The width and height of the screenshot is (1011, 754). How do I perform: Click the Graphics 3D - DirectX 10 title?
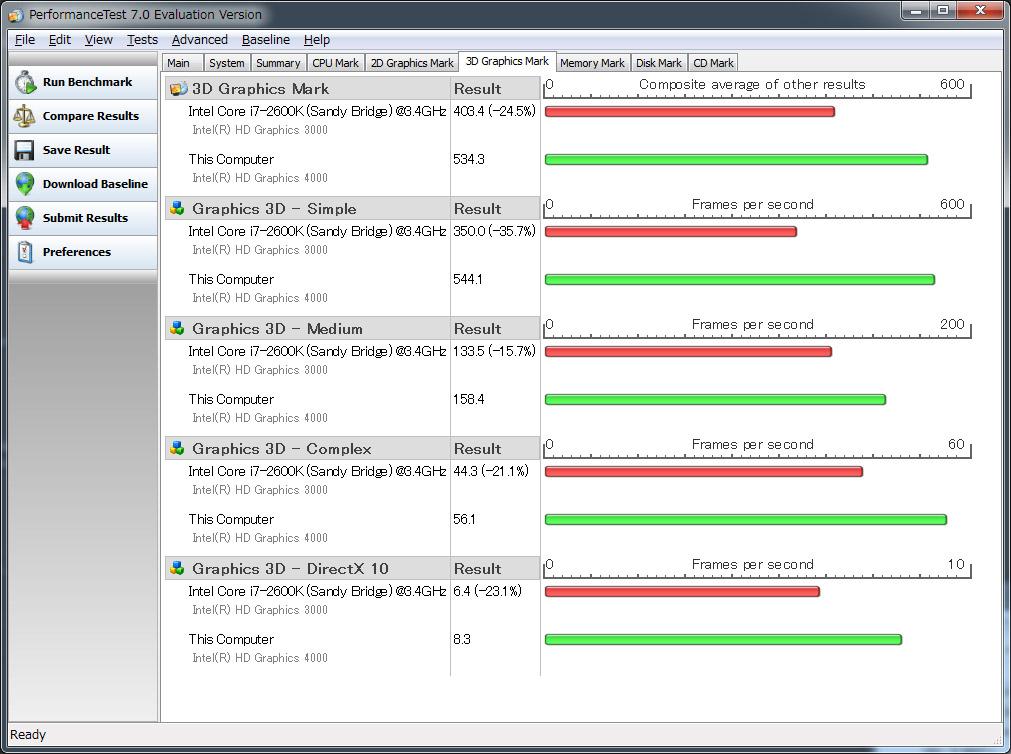tap(290, 569)
